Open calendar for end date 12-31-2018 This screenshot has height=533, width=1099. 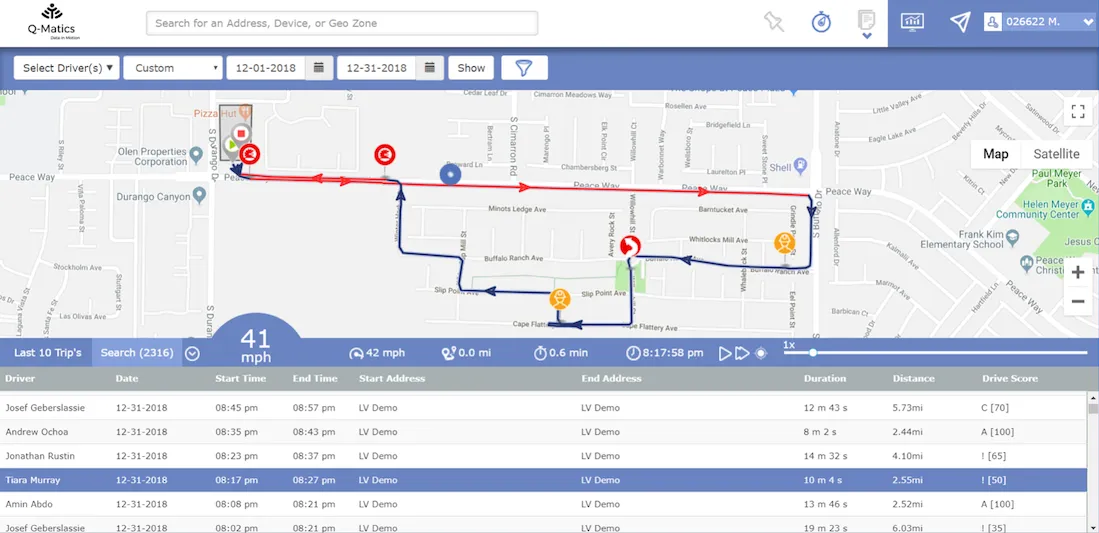click(x=430, y=68)
